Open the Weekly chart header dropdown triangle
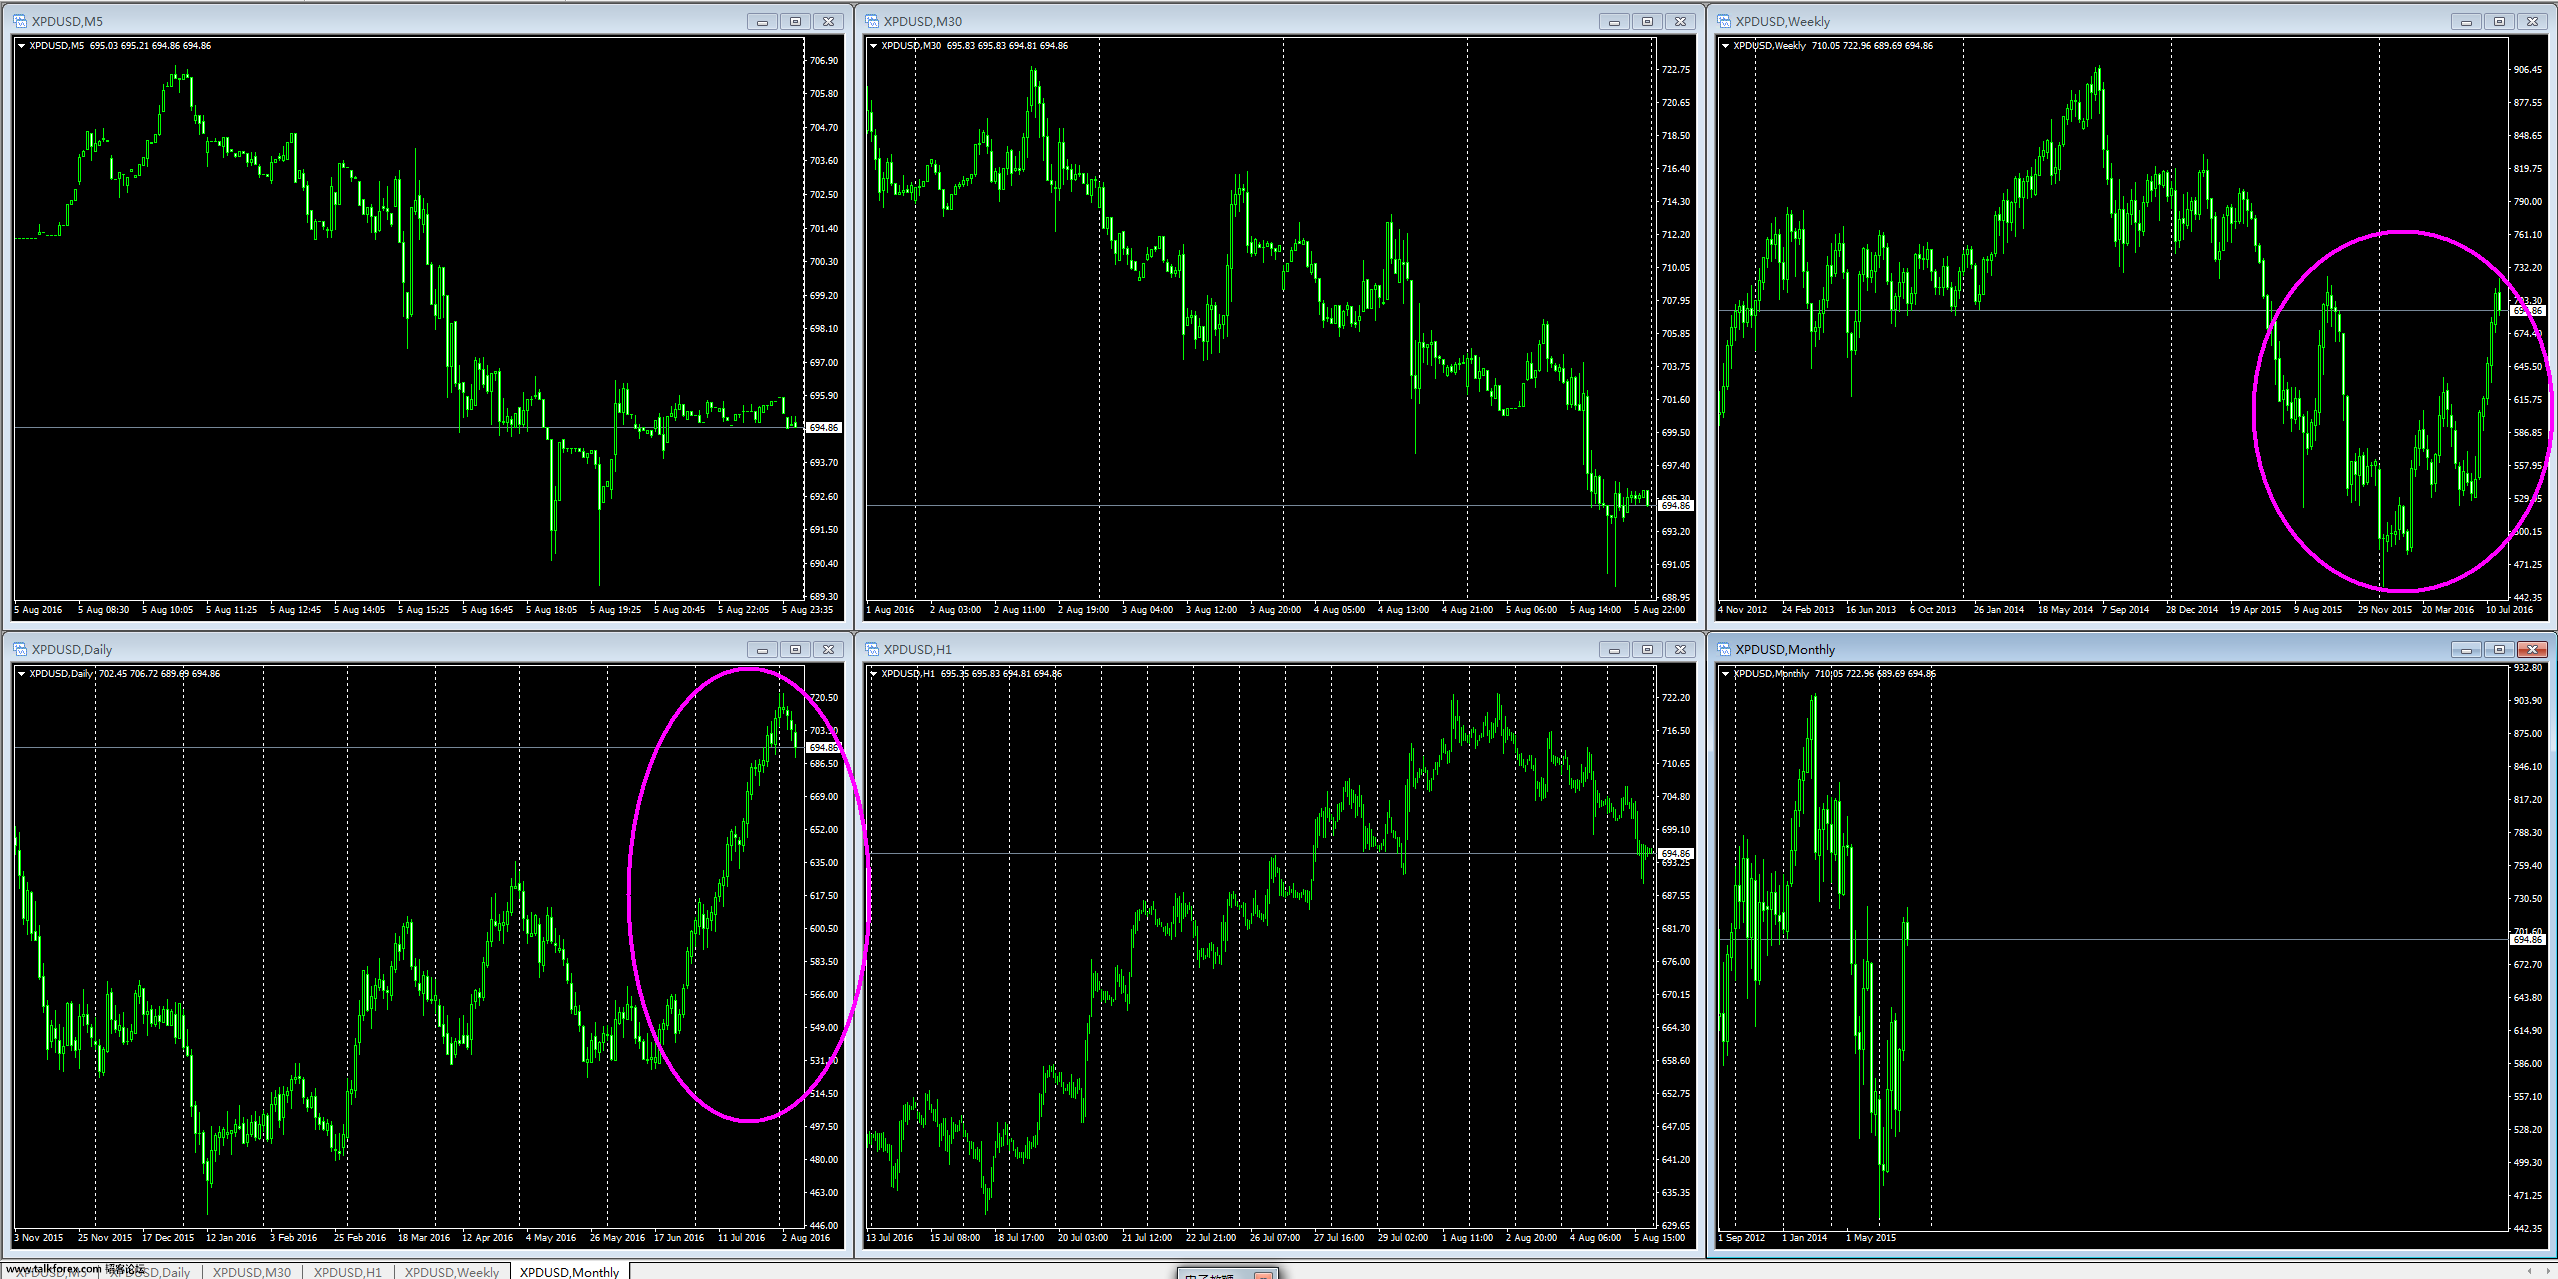The width and height of the screenshot is (2558, 1279). (x=1725, y=45)
